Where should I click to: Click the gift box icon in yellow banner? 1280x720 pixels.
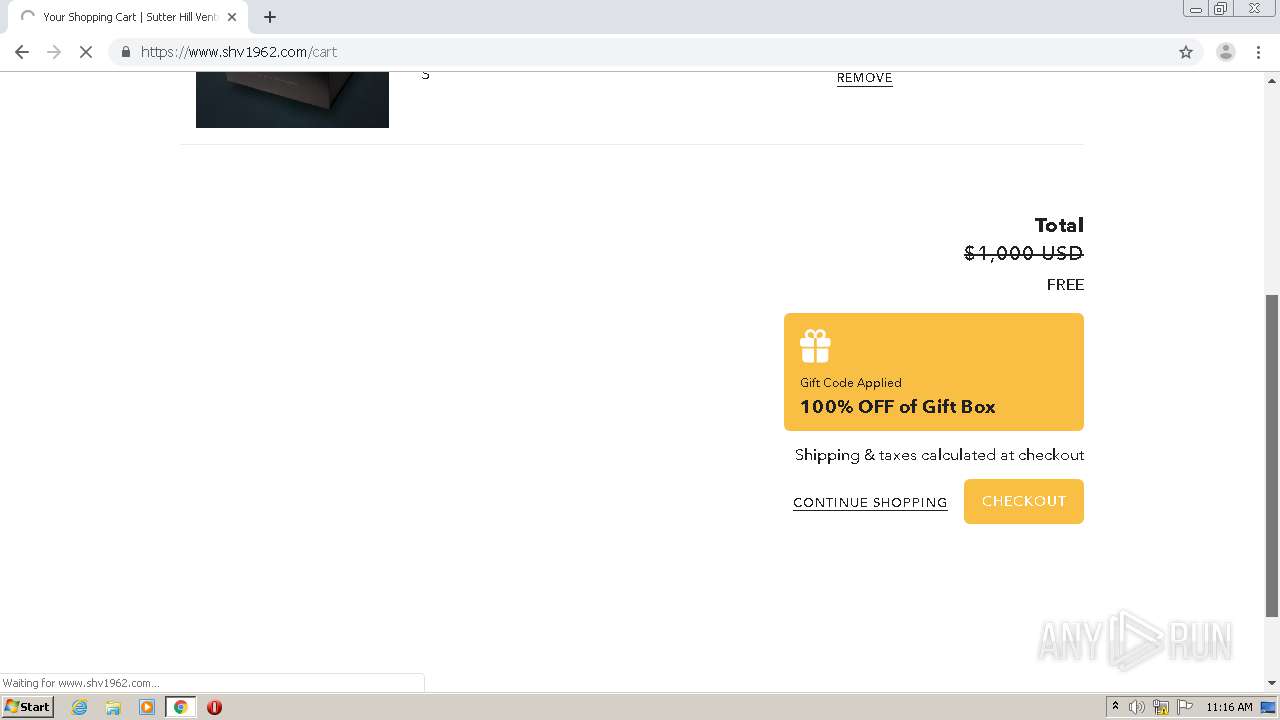coord(815,346)
